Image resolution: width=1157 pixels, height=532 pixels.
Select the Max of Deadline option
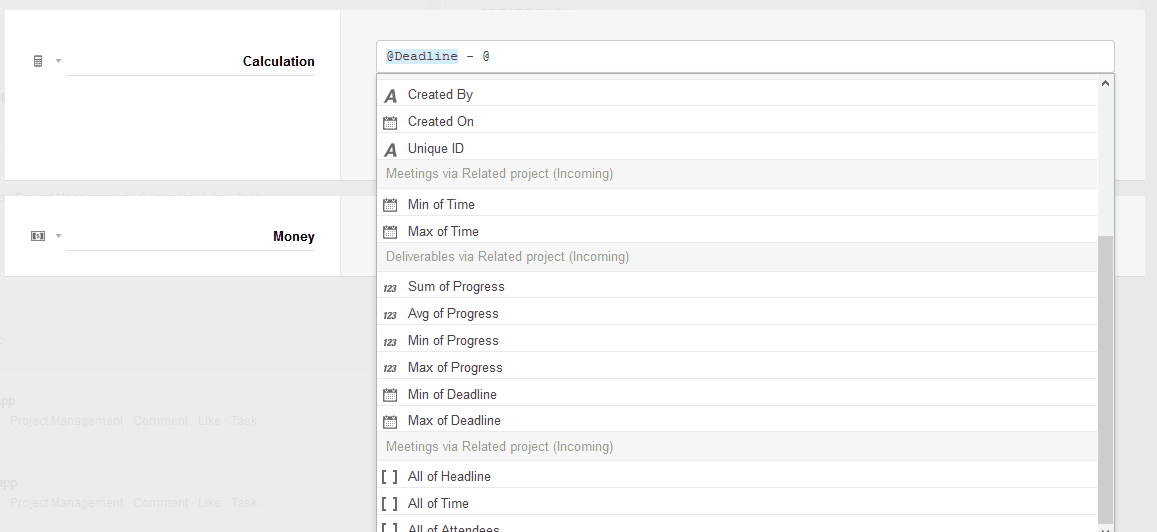coord(454,420)
